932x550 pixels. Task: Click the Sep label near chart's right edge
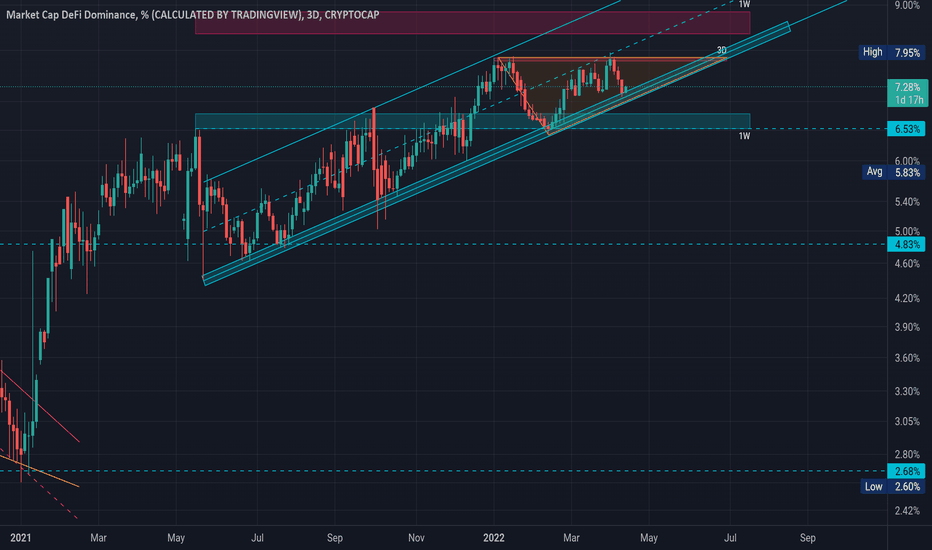click(x=807, y=538)
